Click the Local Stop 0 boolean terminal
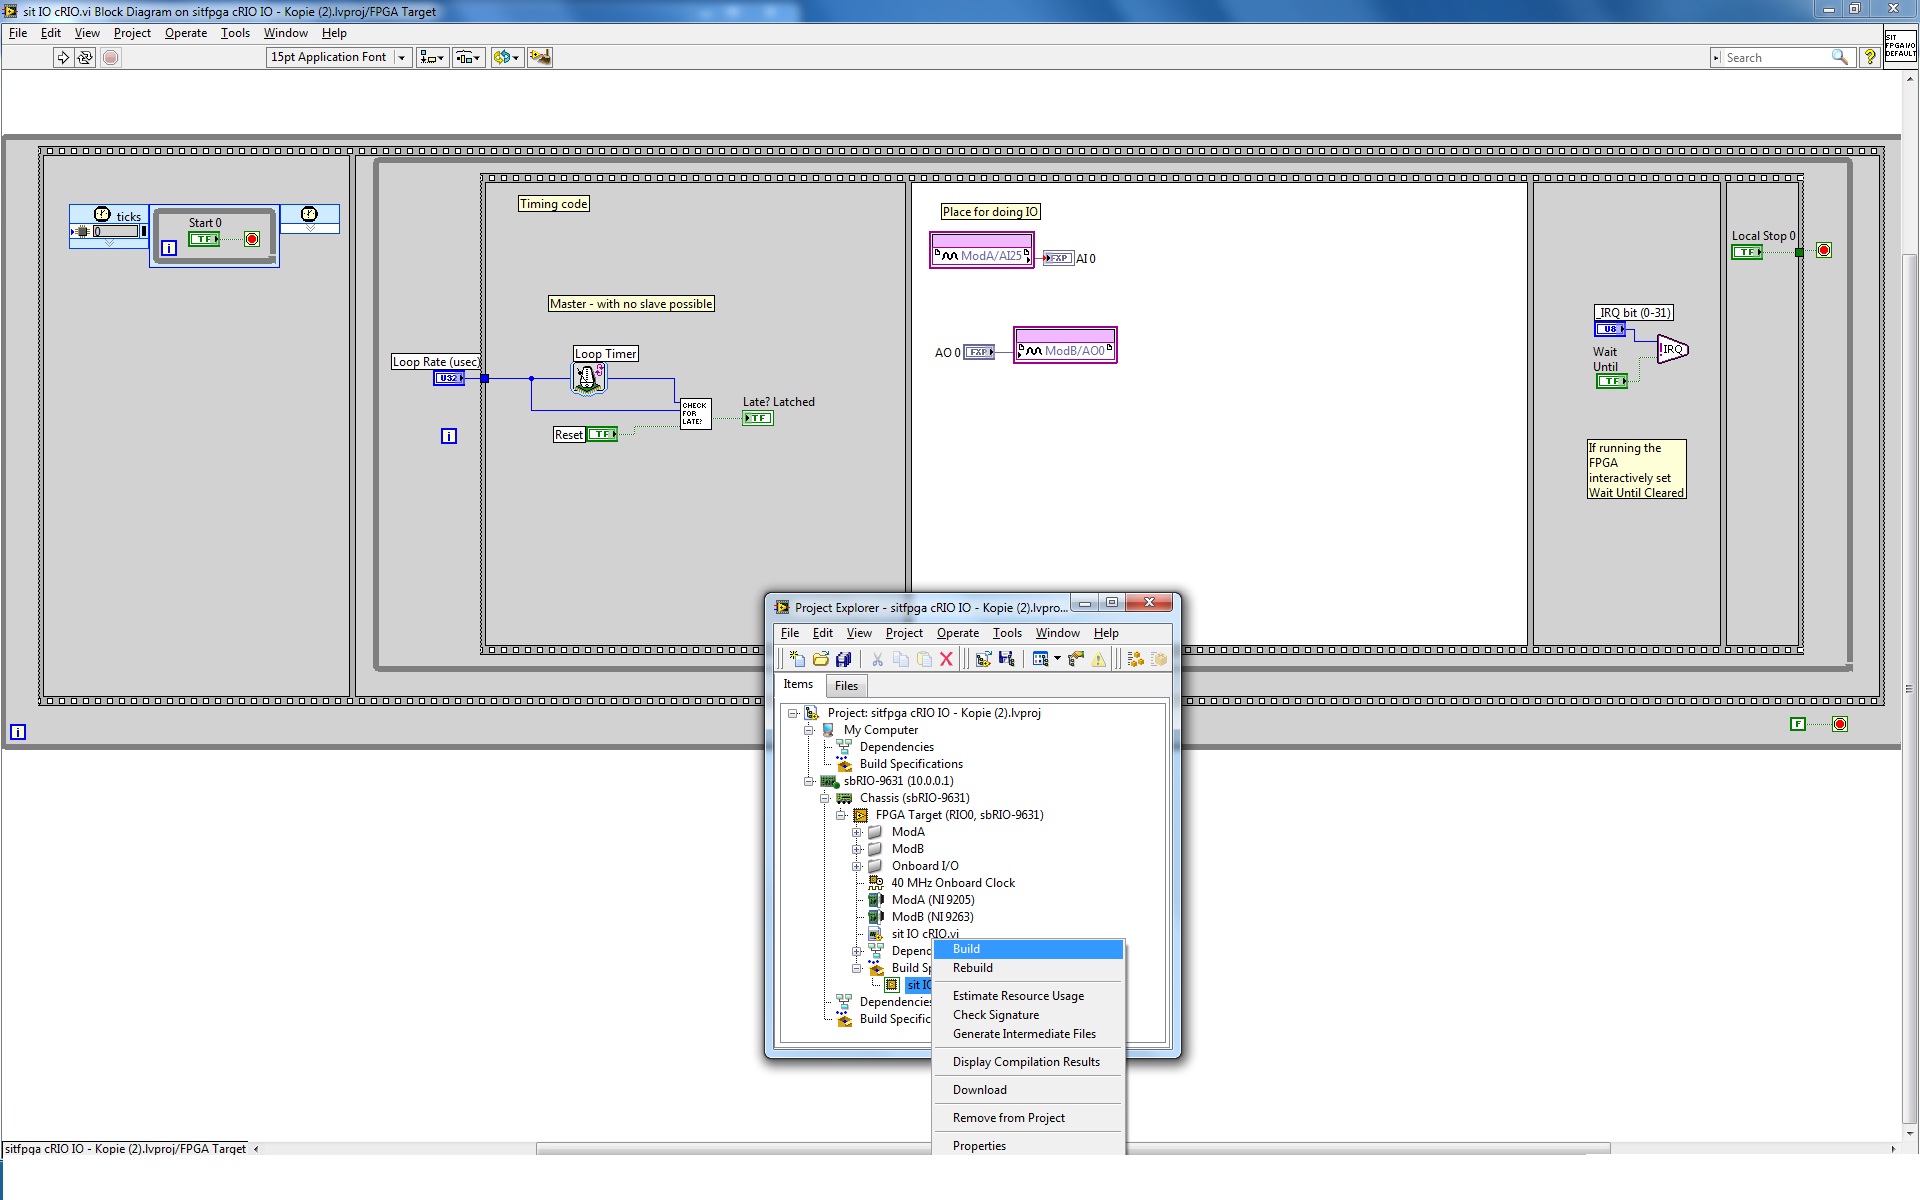This screenshot has width=1920, height=1200. tap(1747, 252)
